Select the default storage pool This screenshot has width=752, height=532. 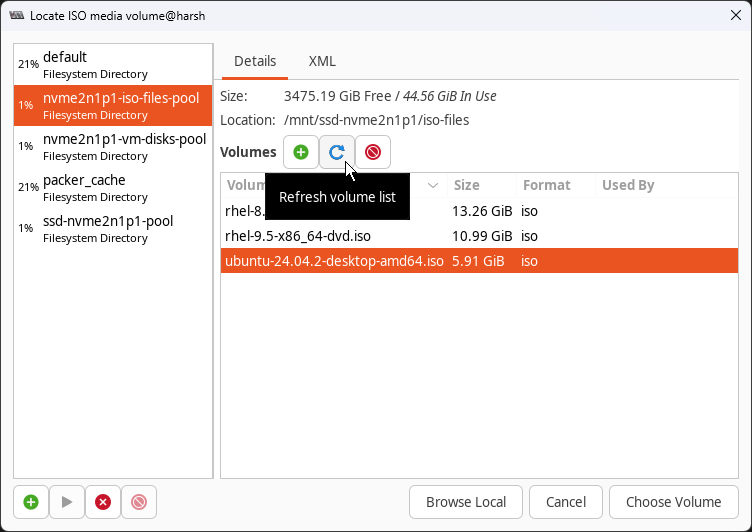coord(113,65)
